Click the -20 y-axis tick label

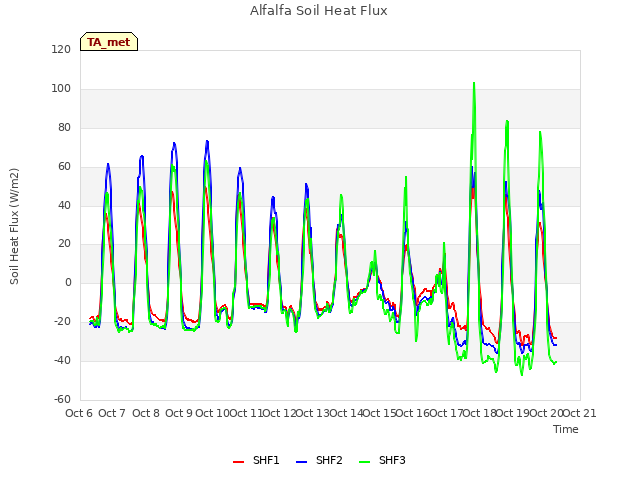tap(62, 322)
